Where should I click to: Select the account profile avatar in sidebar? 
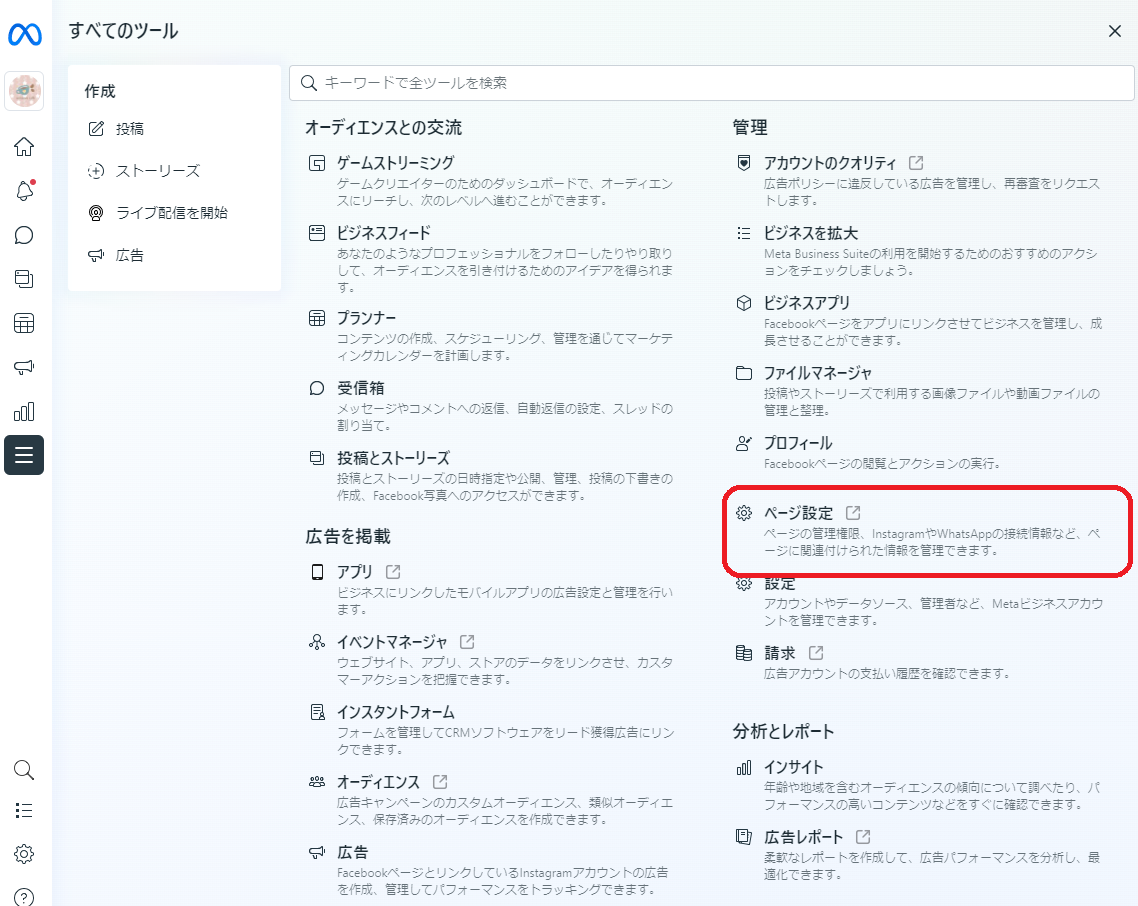(x=24, y=91)
